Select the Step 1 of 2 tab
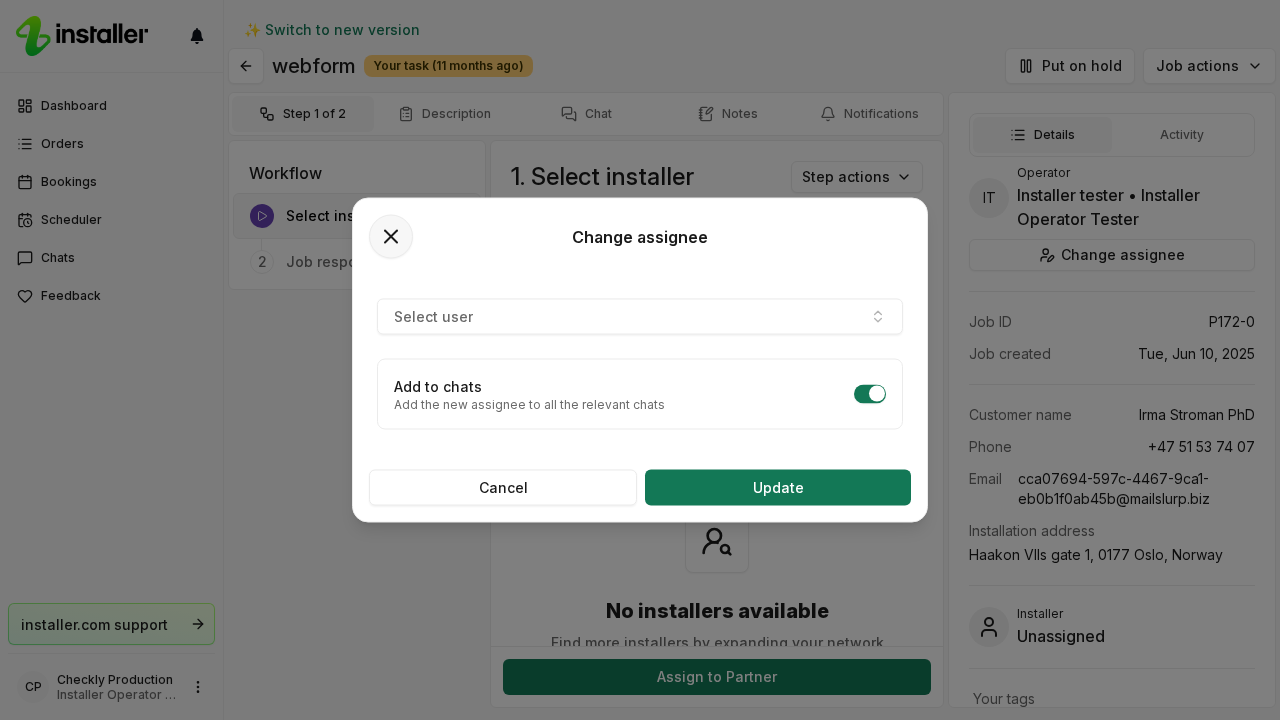 point(303,114)
